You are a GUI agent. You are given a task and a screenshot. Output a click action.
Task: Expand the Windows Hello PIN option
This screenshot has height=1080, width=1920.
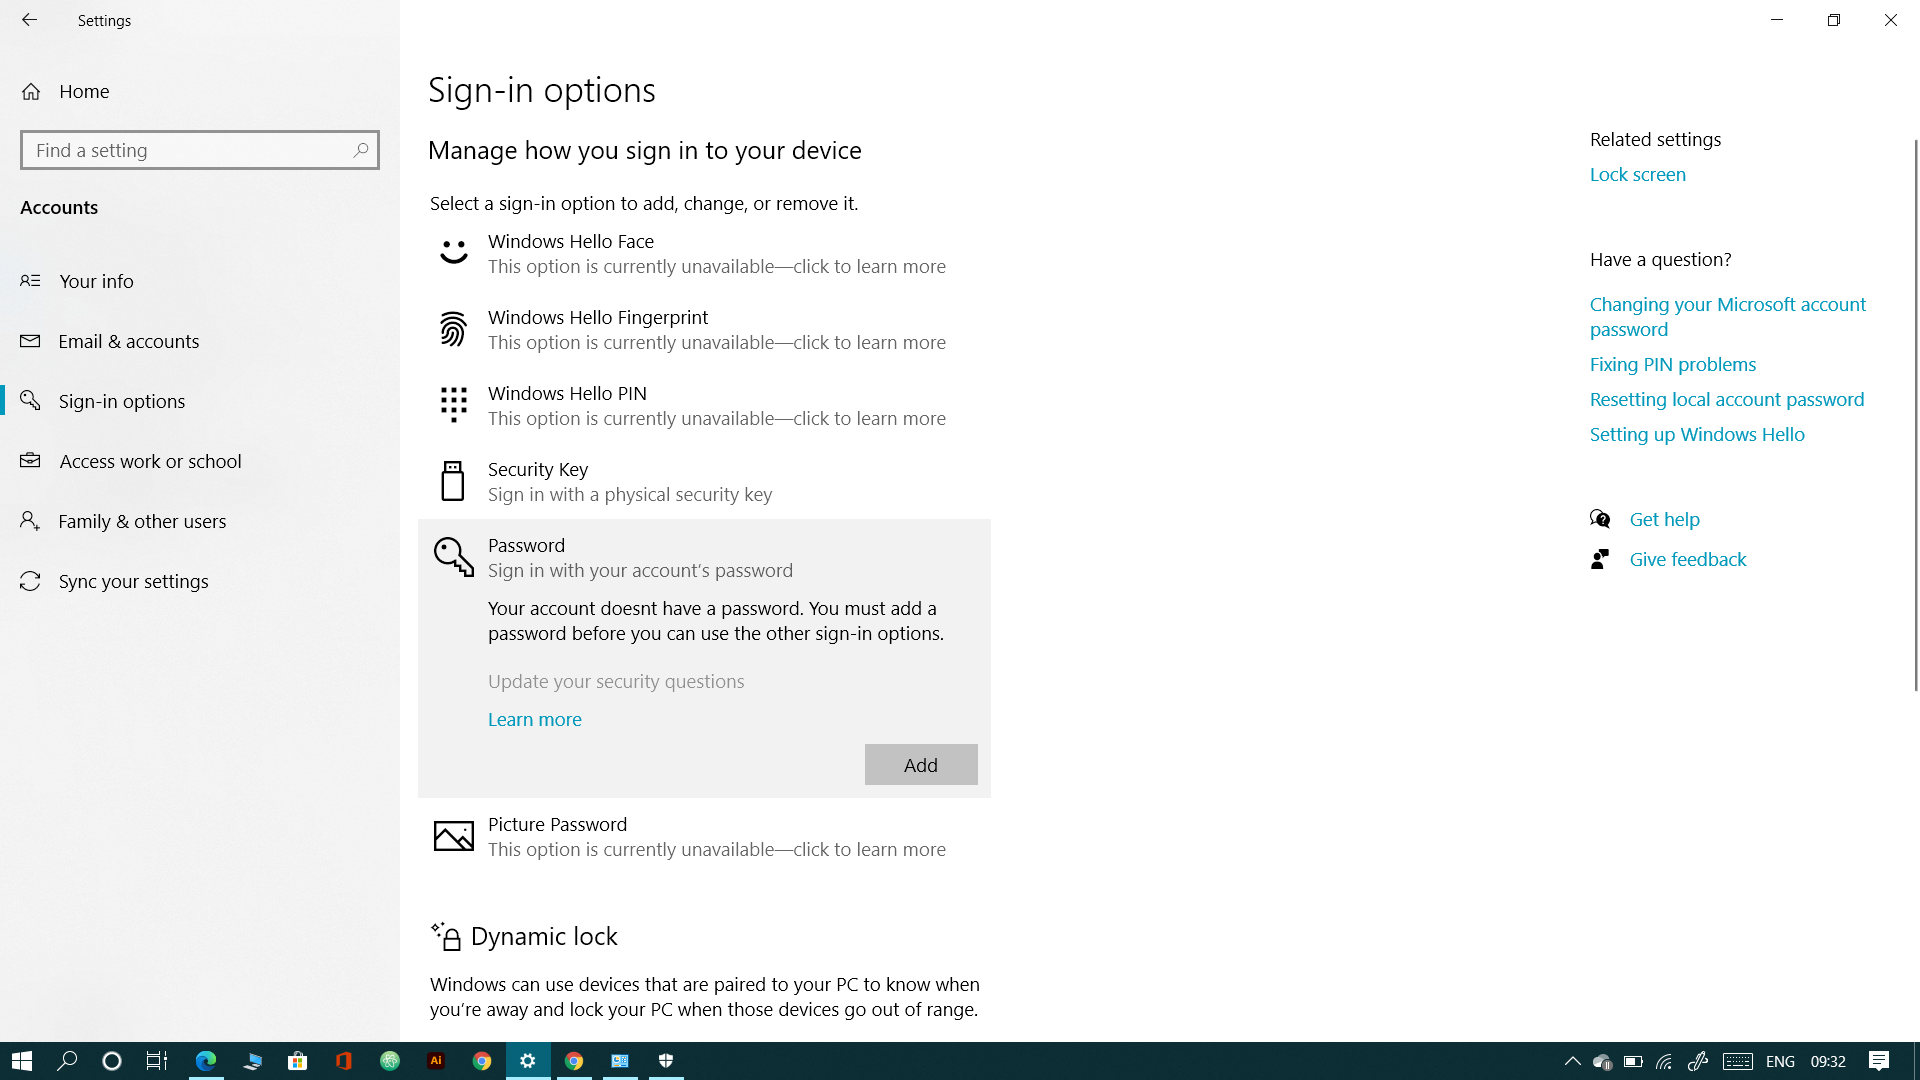click(704, 405)
